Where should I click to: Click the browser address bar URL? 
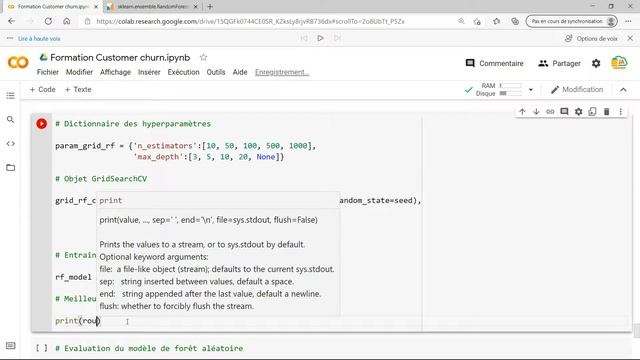(250, 21)
